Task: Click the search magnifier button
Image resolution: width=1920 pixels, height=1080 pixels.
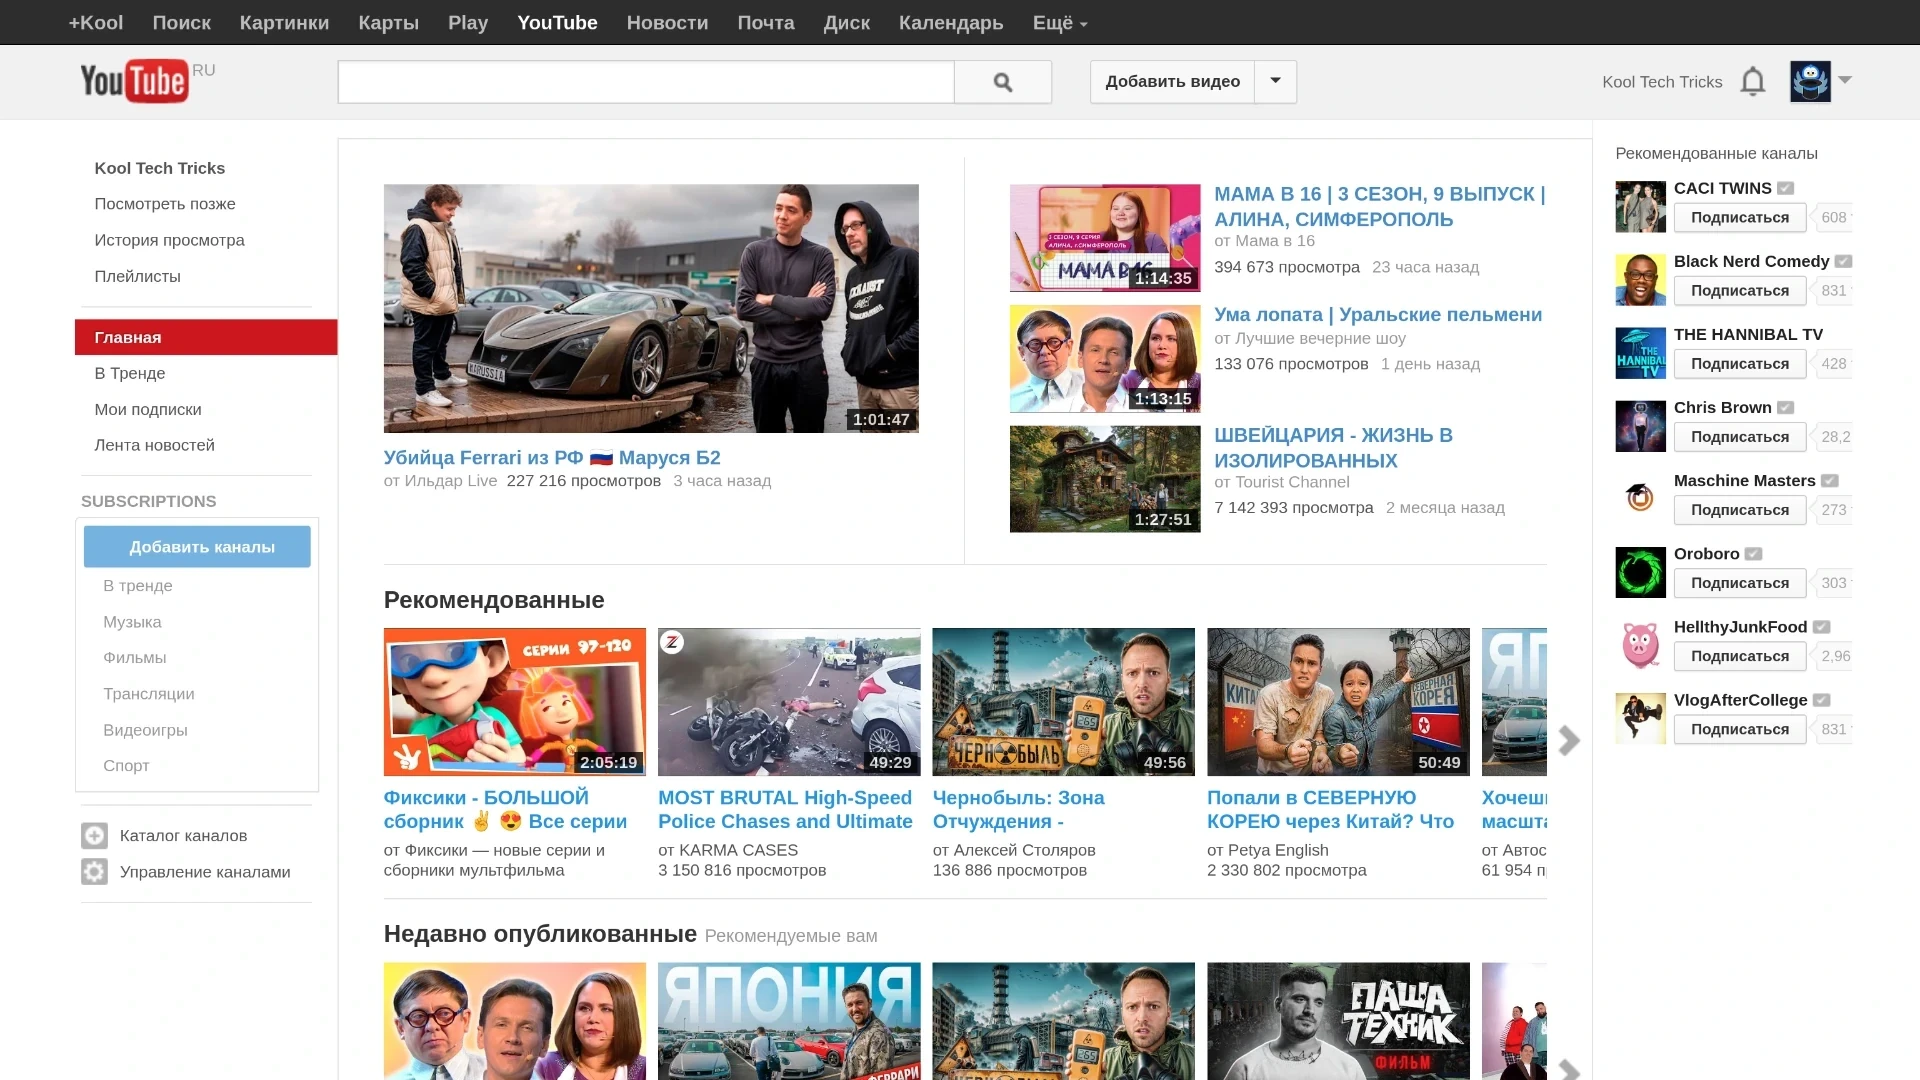Action: (1003, 82)
